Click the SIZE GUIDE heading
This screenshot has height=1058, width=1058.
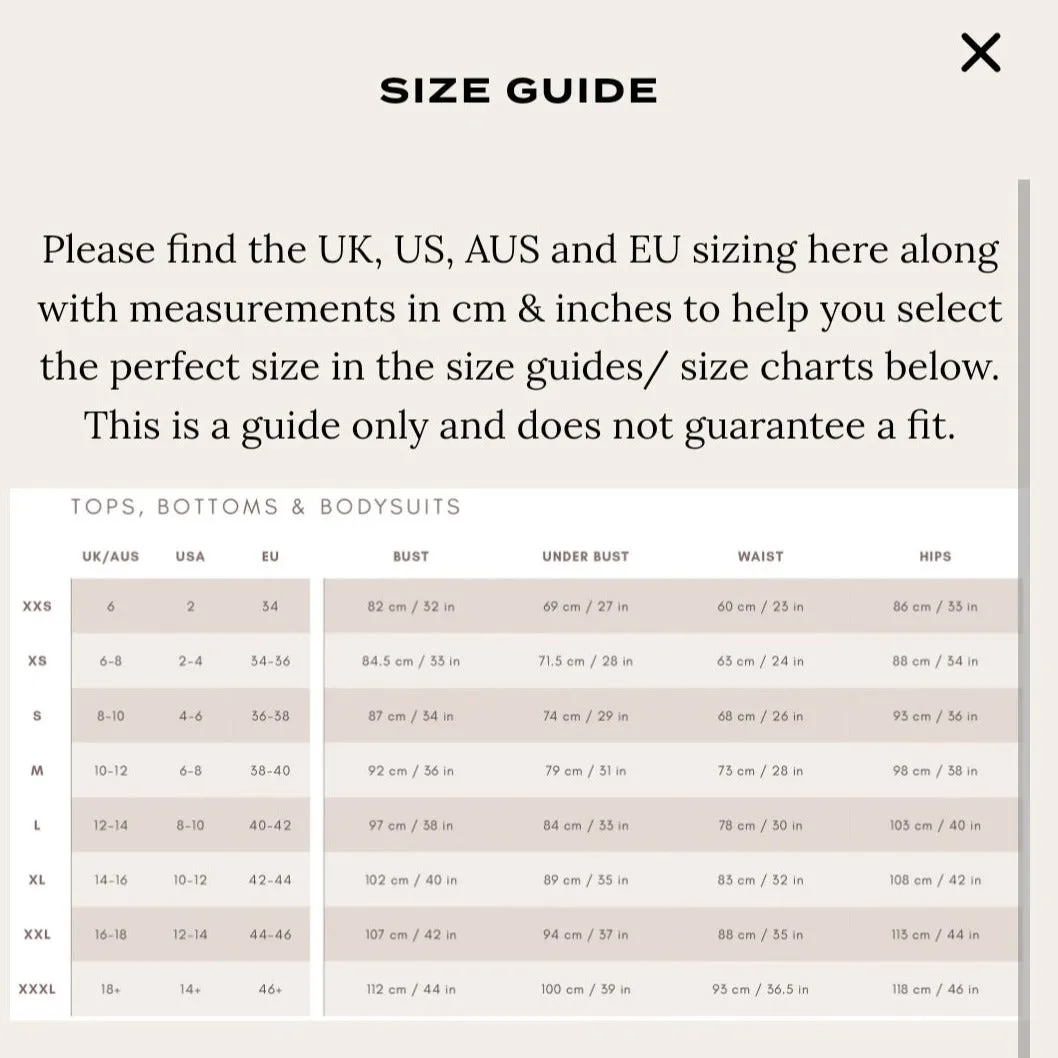click(518, 91)
